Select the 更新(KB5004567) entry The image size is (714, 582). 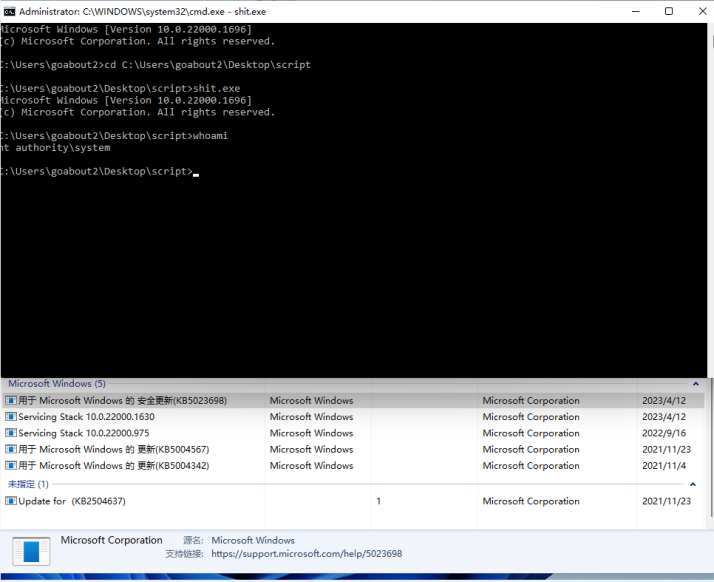point(353,449)
